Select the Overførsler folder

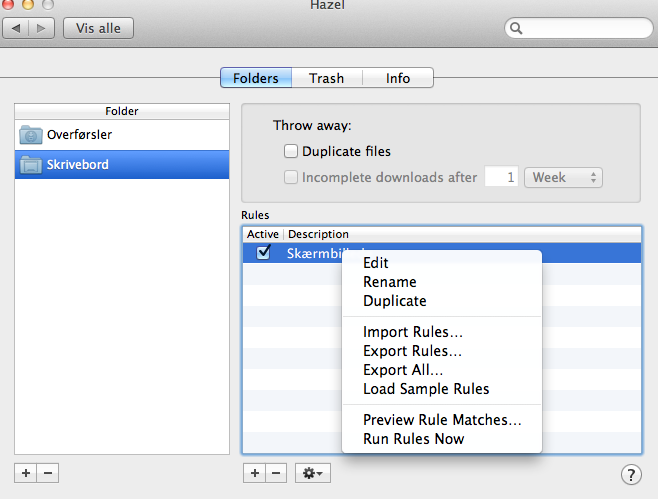(122, 135)
